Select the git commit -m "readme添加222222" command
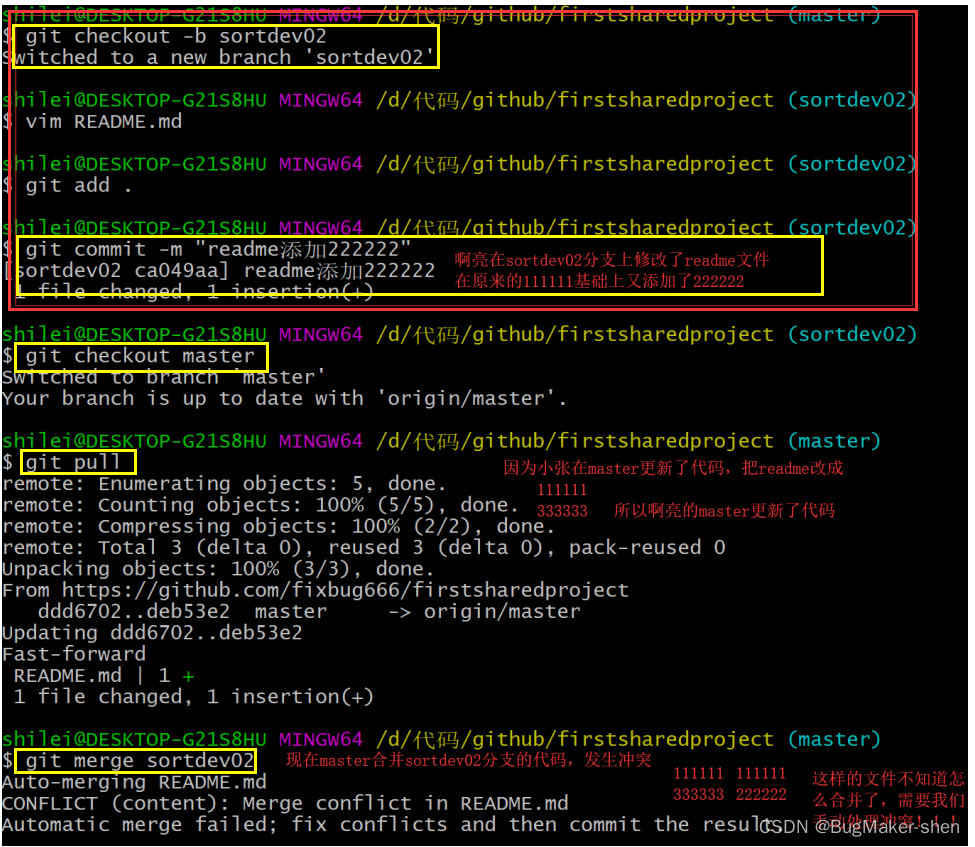 pyautogui.click(x=218, y=249)
